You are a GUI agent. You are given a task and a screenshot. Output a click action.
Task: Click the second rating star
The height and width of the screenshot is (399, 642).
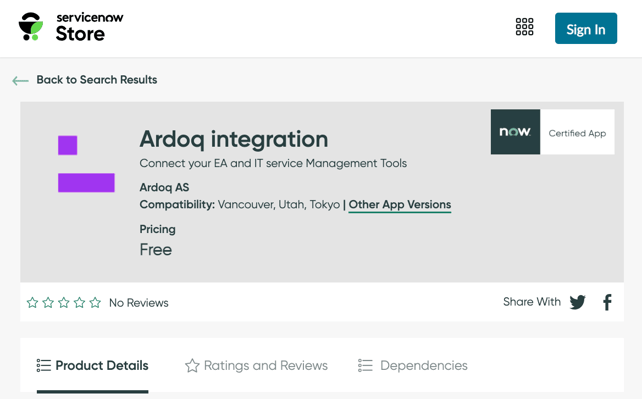48,302
